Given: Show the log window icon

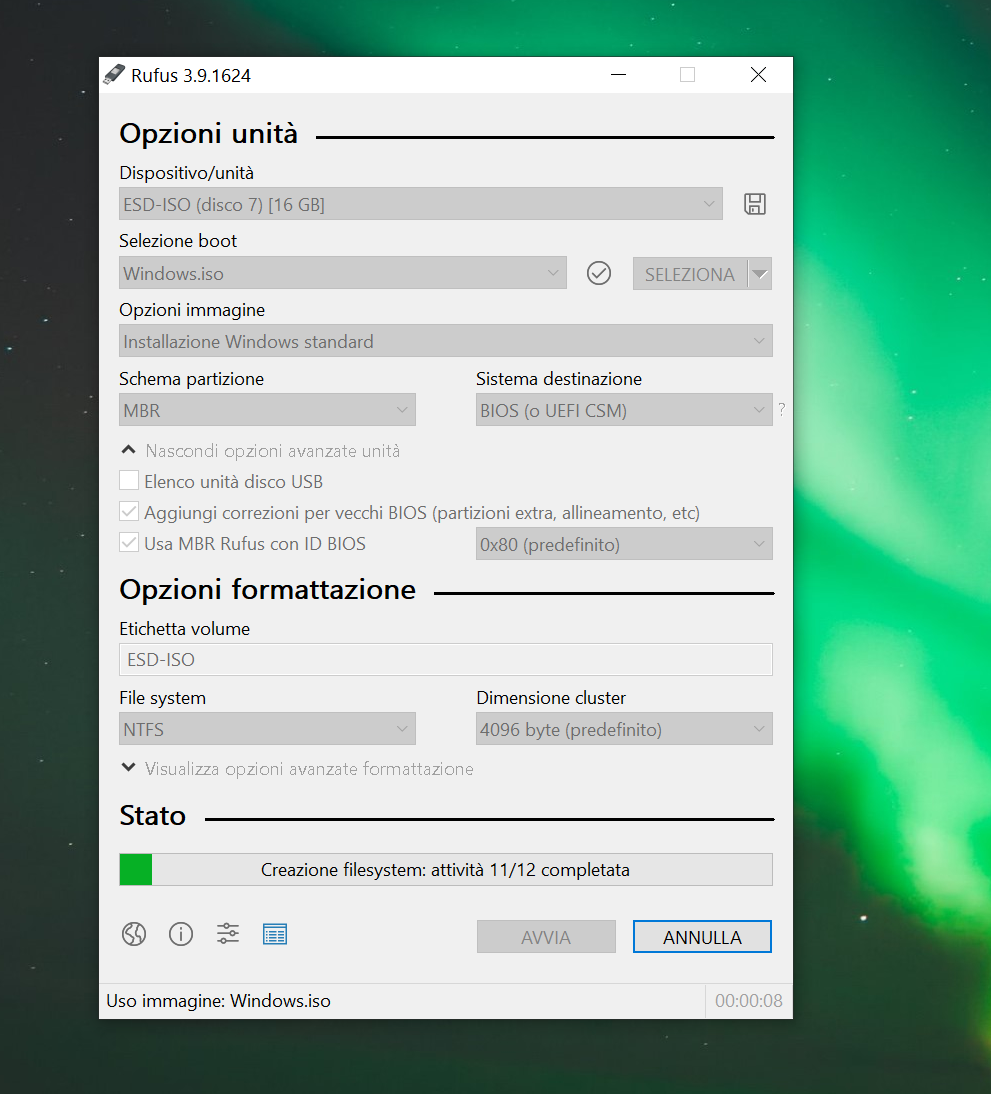Looking at the screenshot, I should (x=275, y=935).
